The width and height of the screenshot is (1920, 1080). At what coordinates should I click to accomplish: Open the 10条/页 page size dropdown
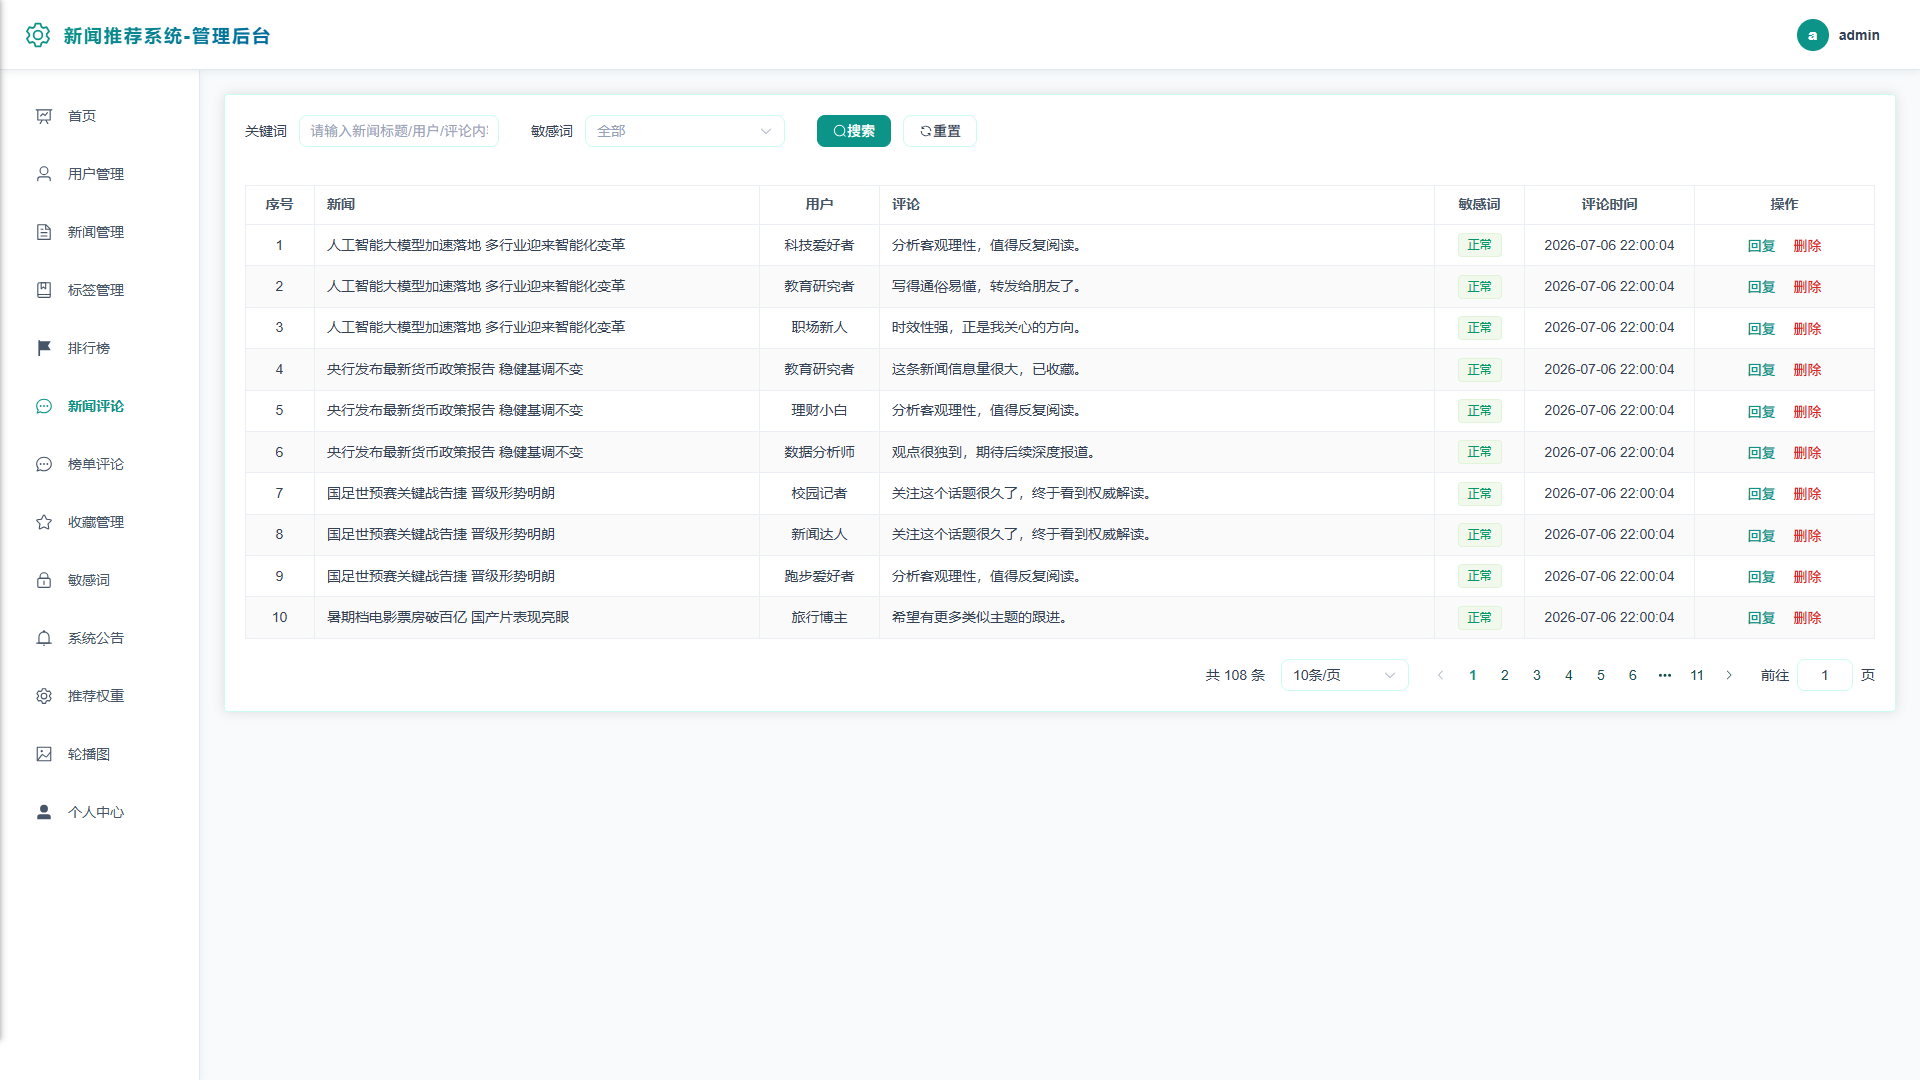[x=1344, y=675]
